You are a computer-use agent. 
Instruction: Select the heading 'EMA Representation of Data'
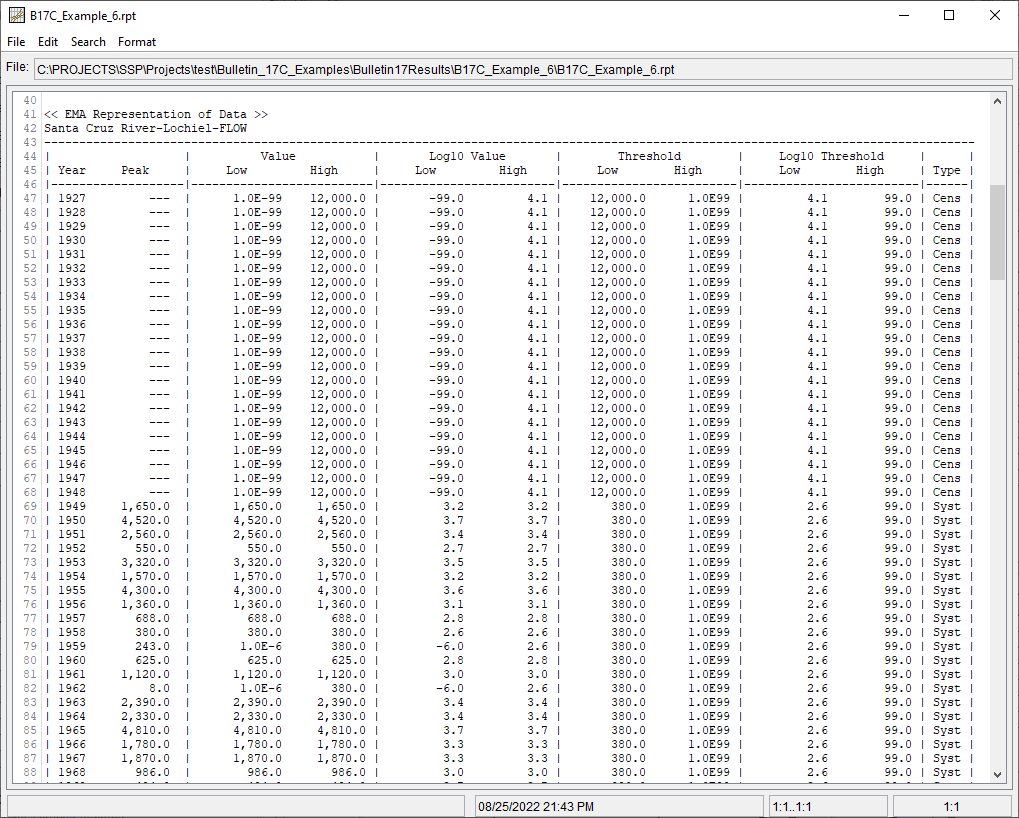pyautogui.click(x=155, y=114)
